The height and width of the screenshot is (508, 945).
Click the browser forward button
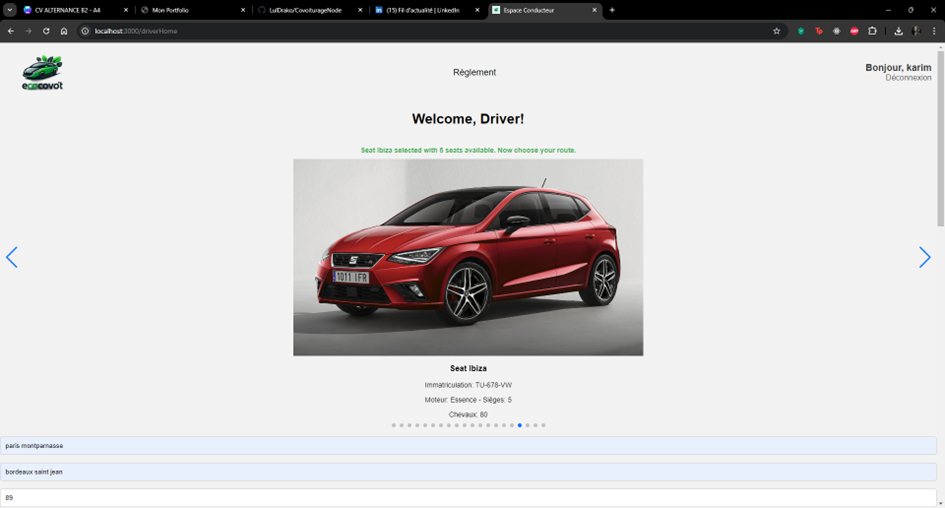(x=28, y=31)
